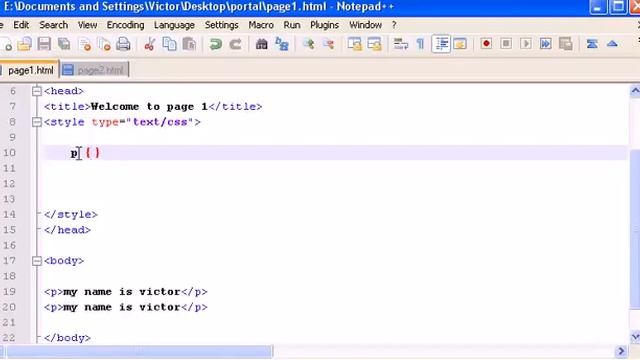Synchronize horizontal scrolling
The height and width of the screenshot is (360, 640).
(374, 44)
